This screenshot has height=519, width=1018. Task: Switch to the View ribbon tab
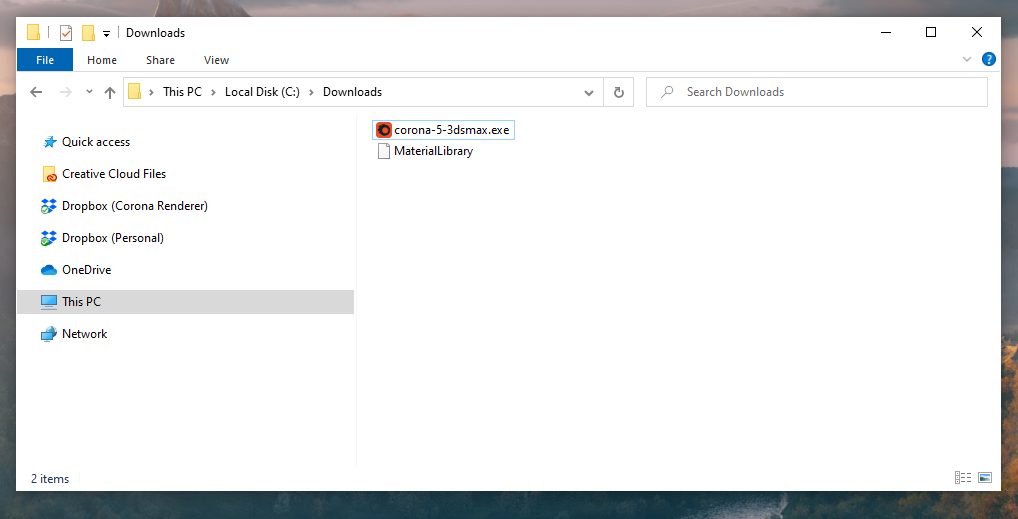click(x=216, y=60)
